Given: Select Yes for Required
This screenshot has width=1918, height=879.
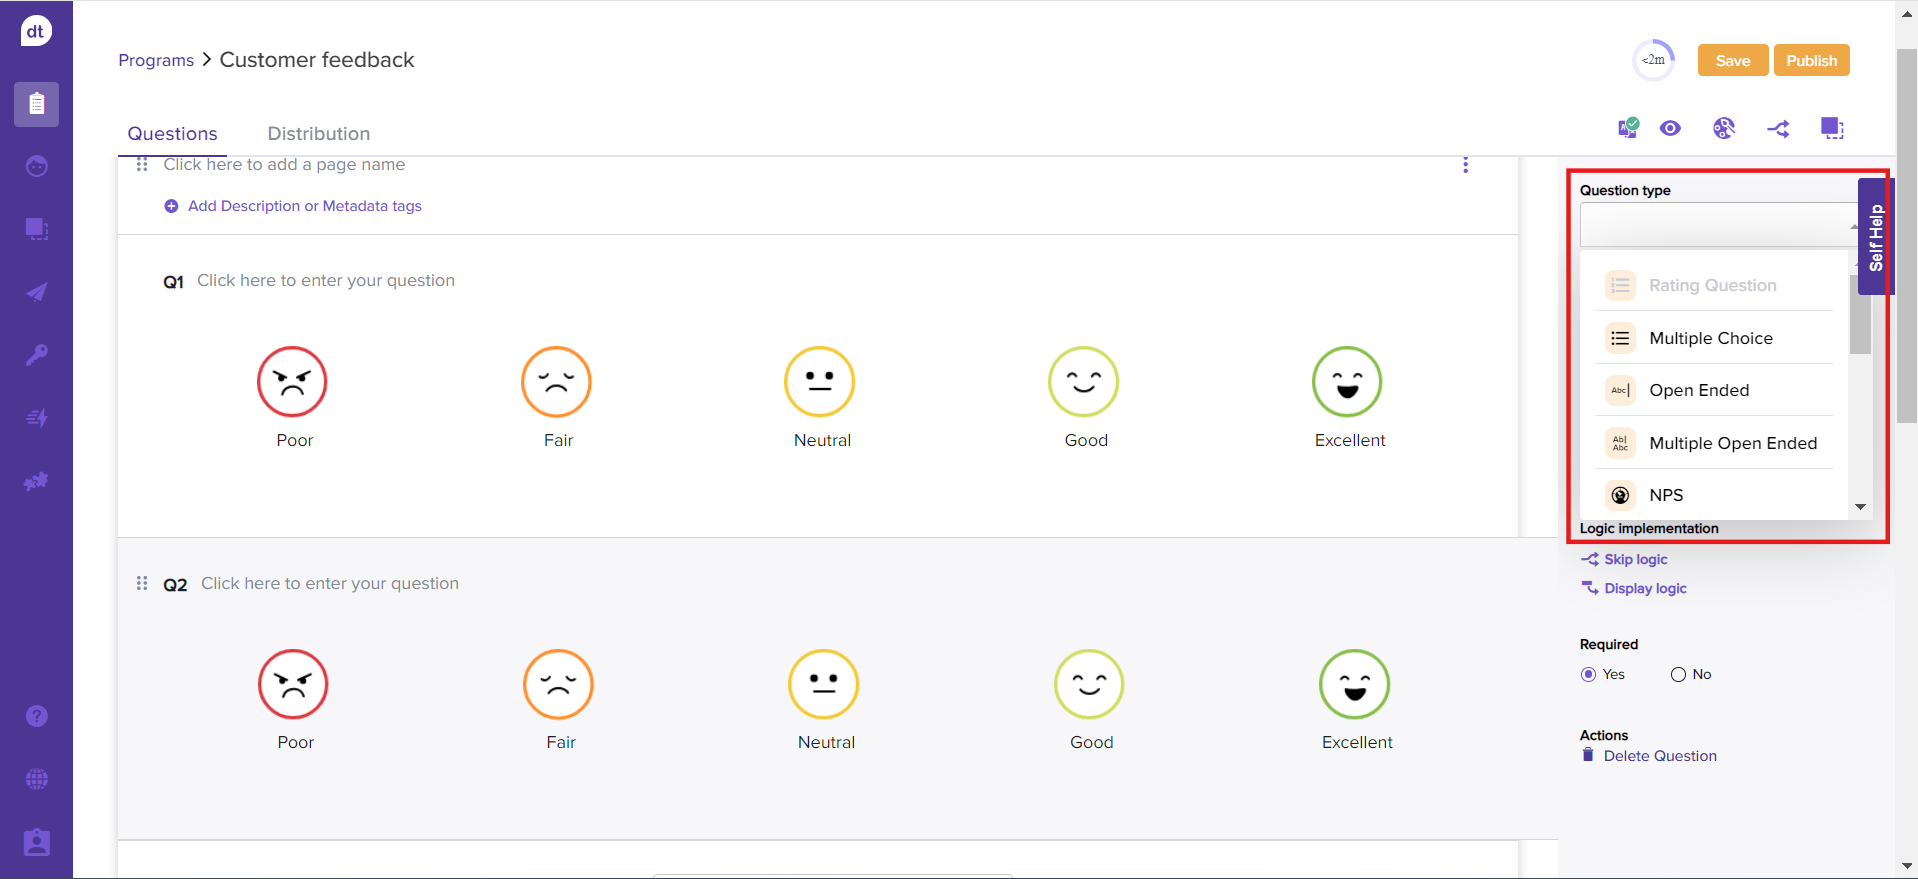Looking at the screenshot, I should [x=1588, y=675].
